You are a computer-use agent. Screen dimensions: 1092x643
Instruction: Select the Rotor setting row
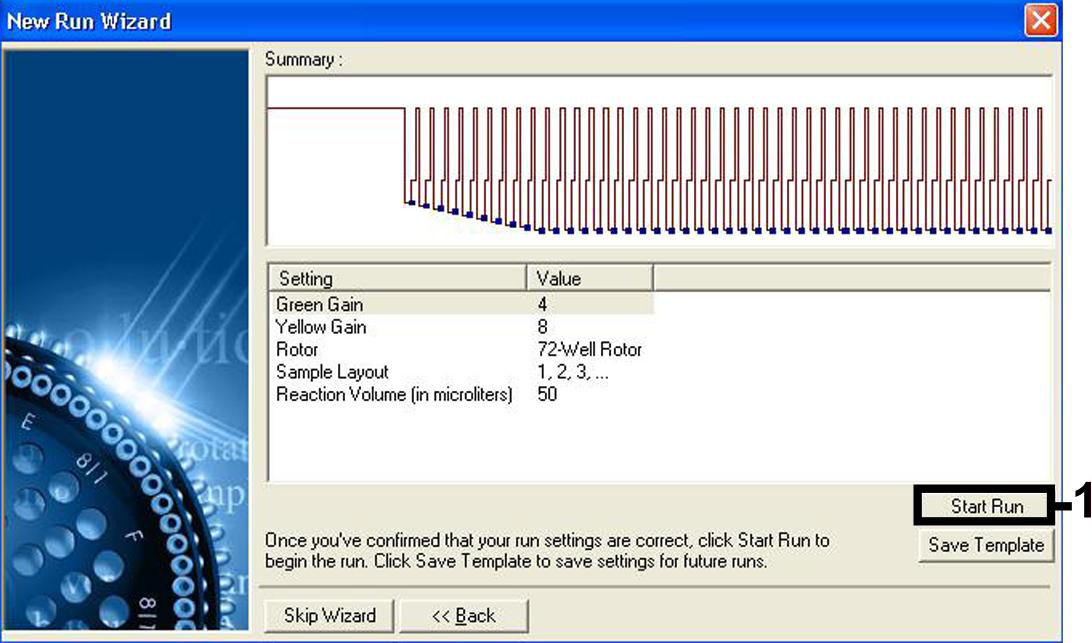pos(461,349)
